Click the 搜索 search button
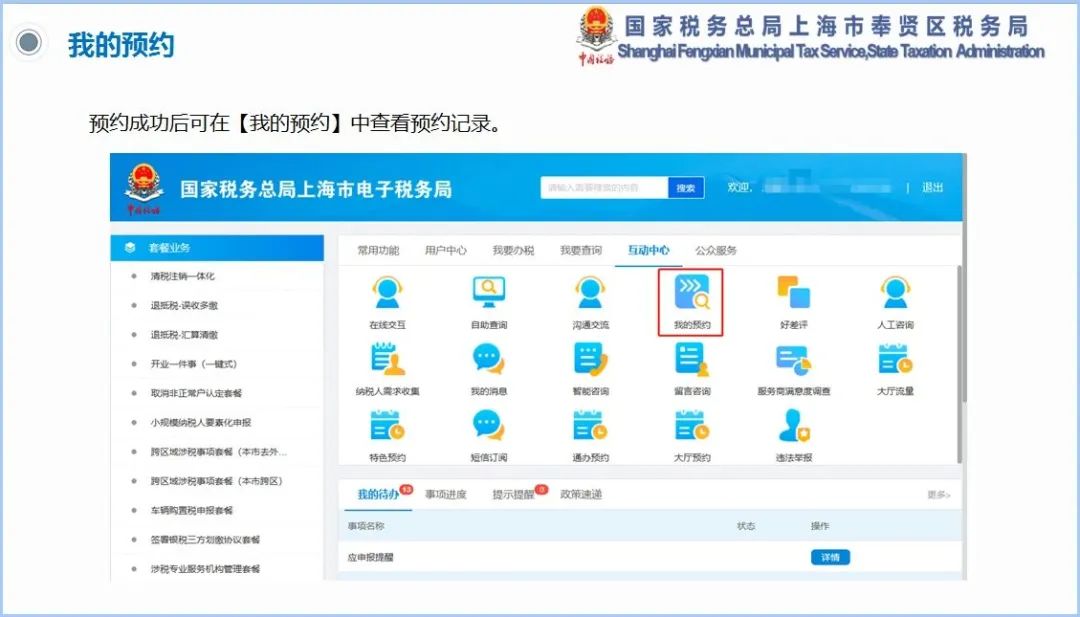This screenshot has width=1080, height=617. pyautogui.click(x=686, y=188)
